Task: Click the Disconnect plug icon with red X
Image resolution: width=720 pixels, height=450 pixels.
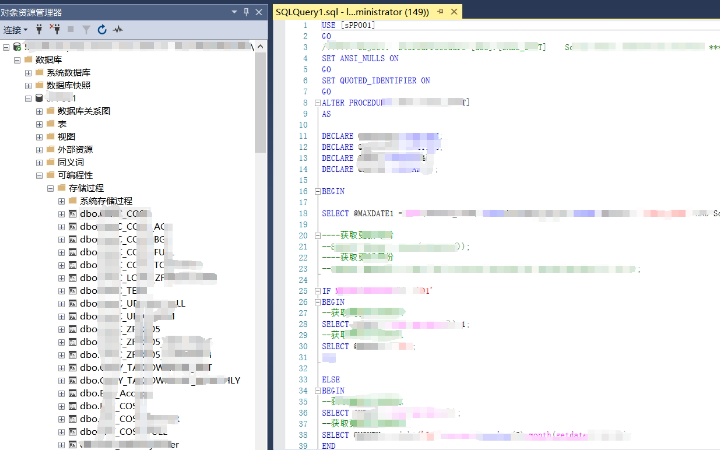Action: [x=55, y=29]
